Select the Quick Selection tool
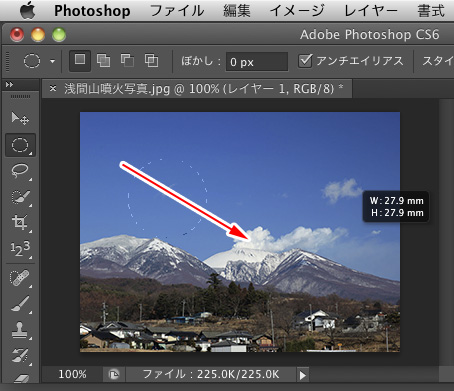 coord(20,197)
